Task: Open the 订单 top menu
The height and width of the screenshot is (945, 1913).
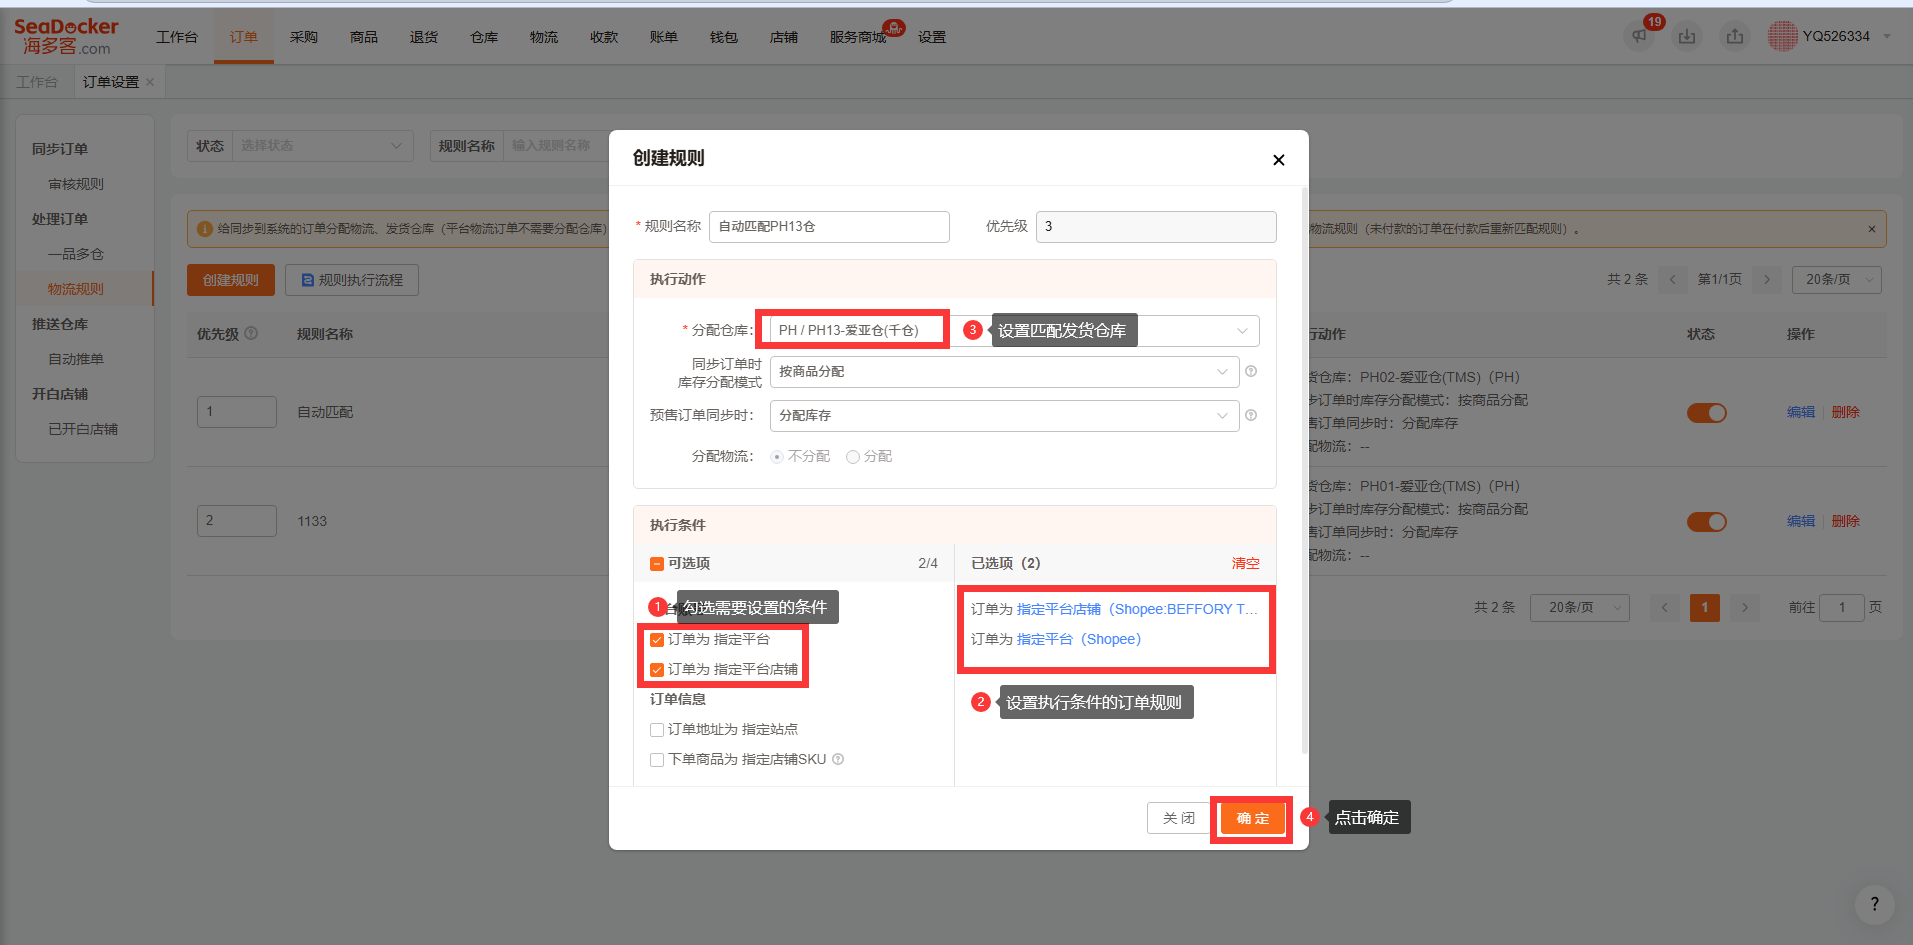Action: [x=243, y=37]
